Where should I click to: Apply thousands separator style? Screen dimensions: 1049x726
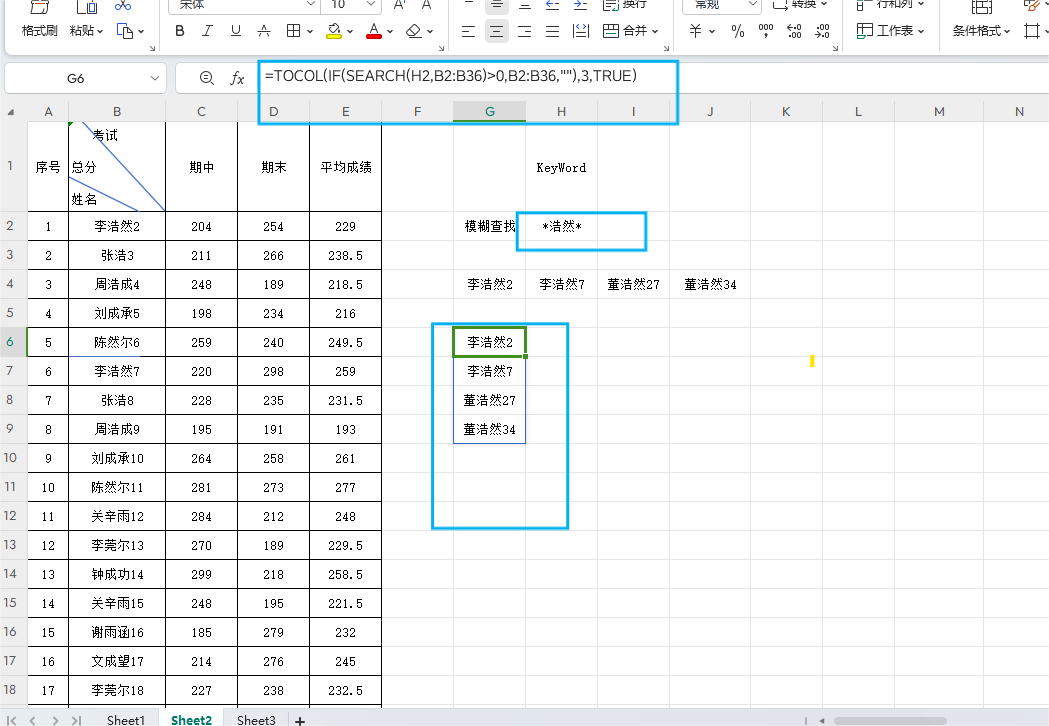click(766, 31)
